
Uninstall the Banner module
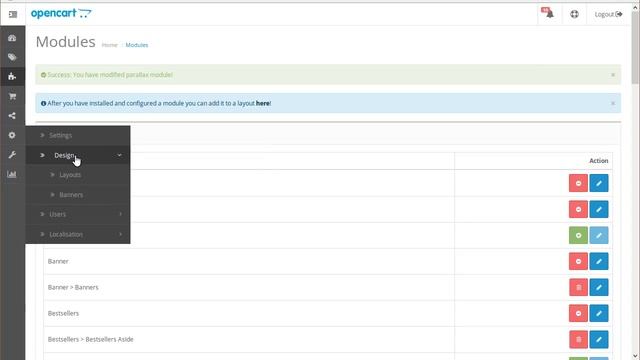(578, 261)
